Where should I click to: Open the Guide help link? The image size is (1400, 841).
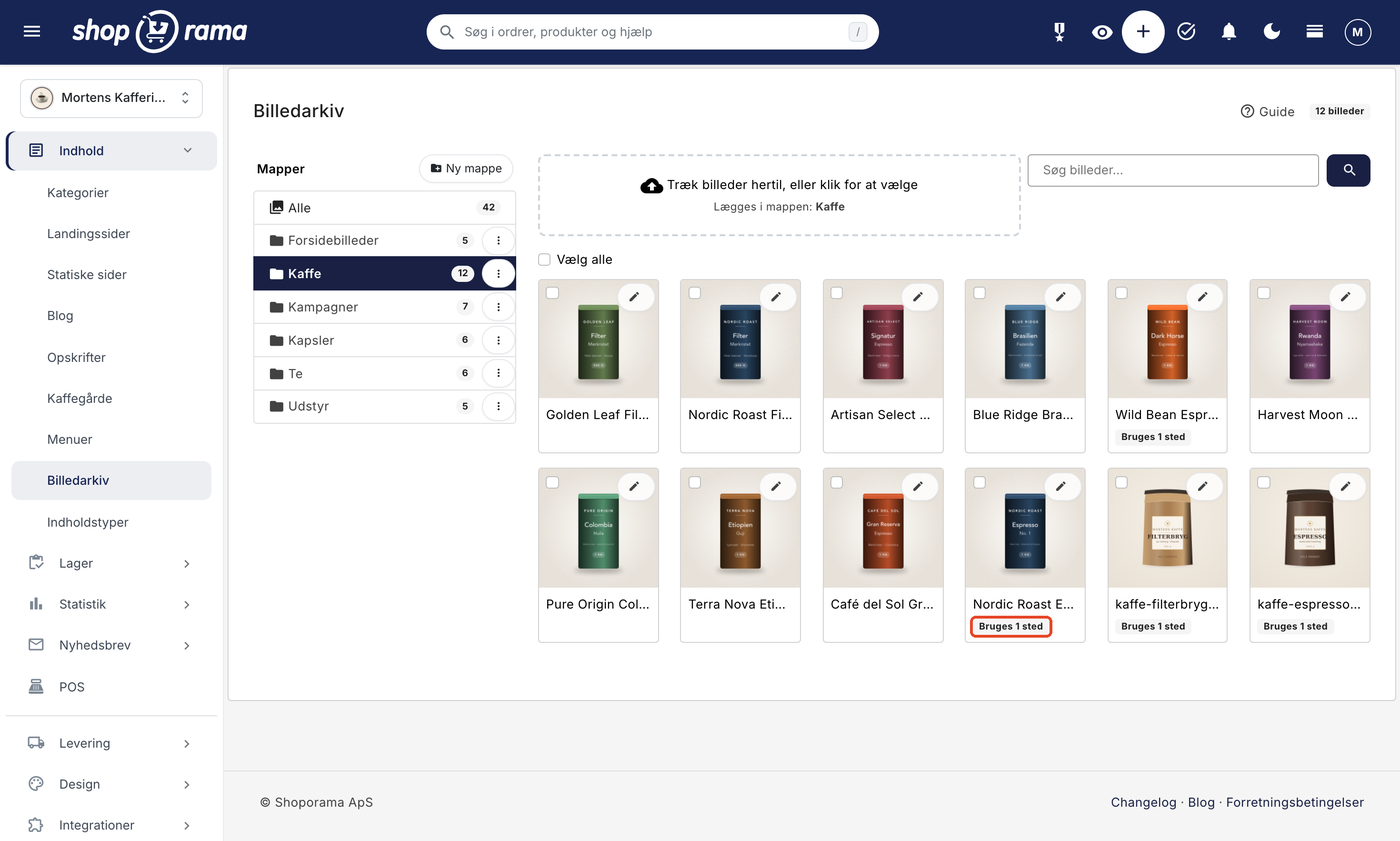1267,111
